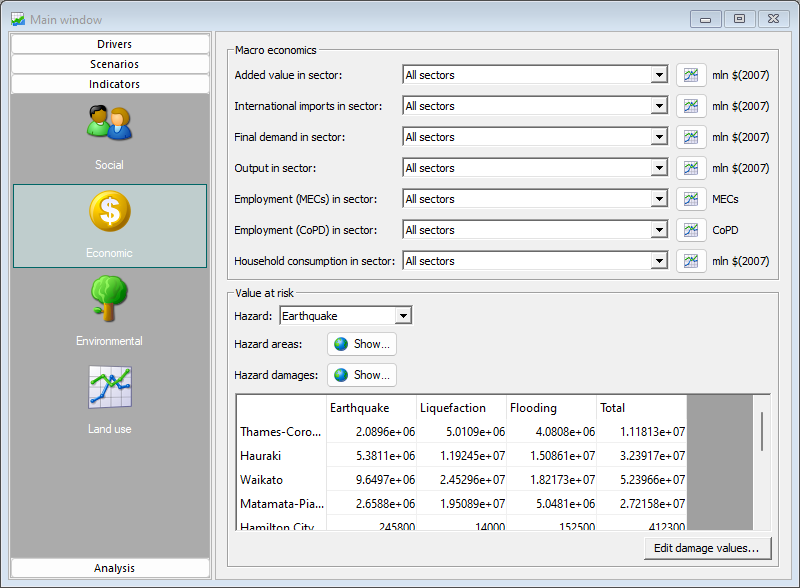
Task: Select the Hauraki row label
Action: pos(281,456)
